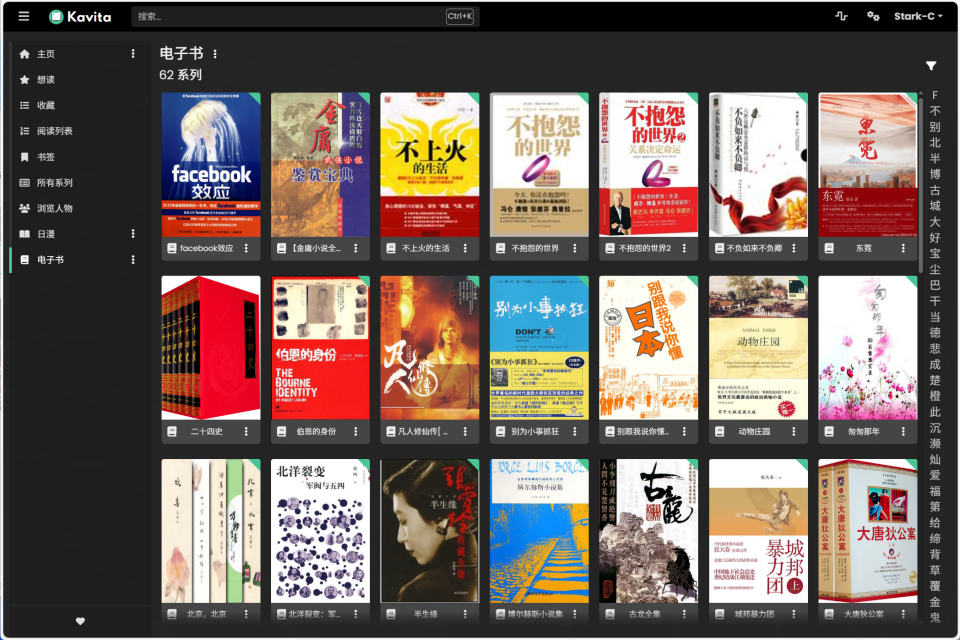Open 书签 bookmarks in sidebar
The height and width of the screenshot is (640, 960).
[x=46, y=157]
